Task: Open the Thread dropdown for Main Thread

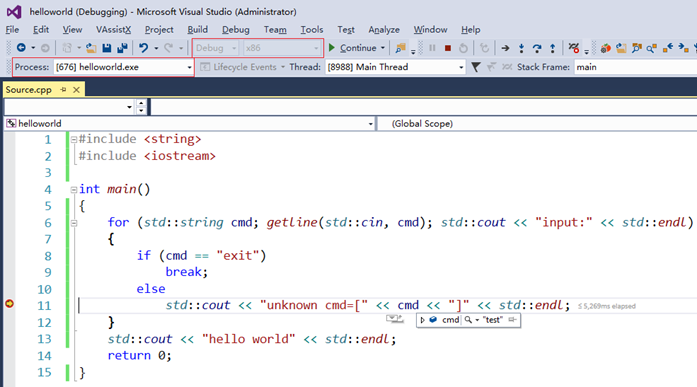Action: tap(461, 68)
